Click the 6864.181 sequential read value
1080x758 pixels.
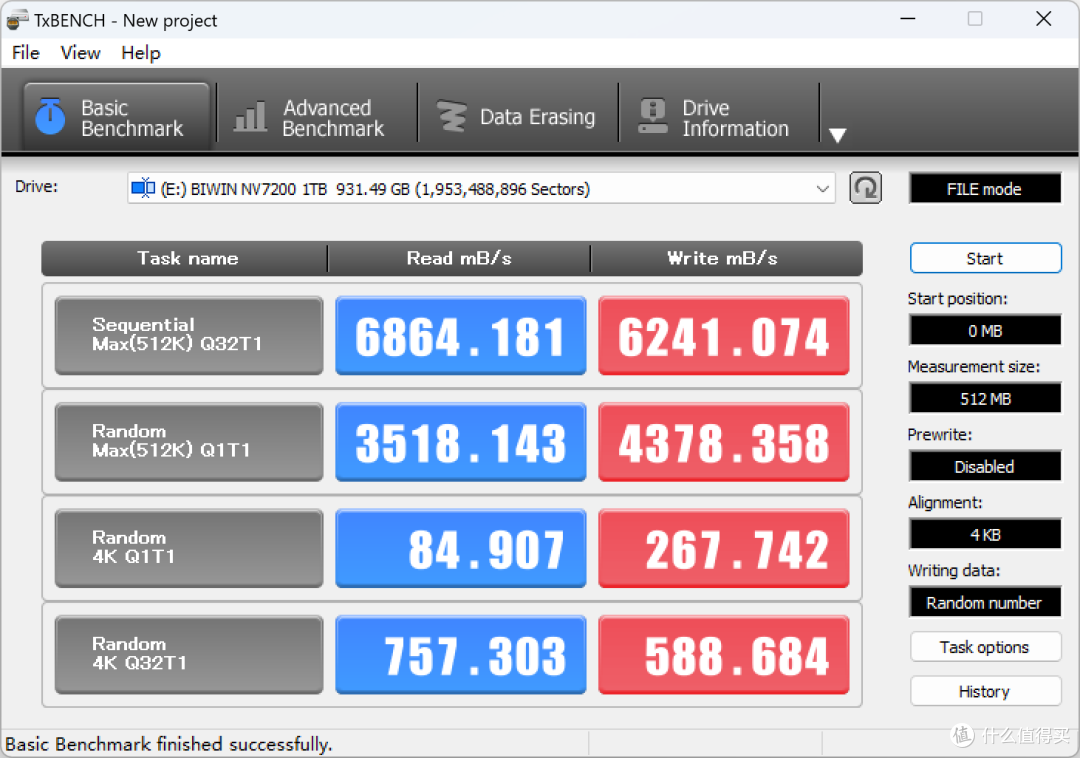(x=461, y=335)
